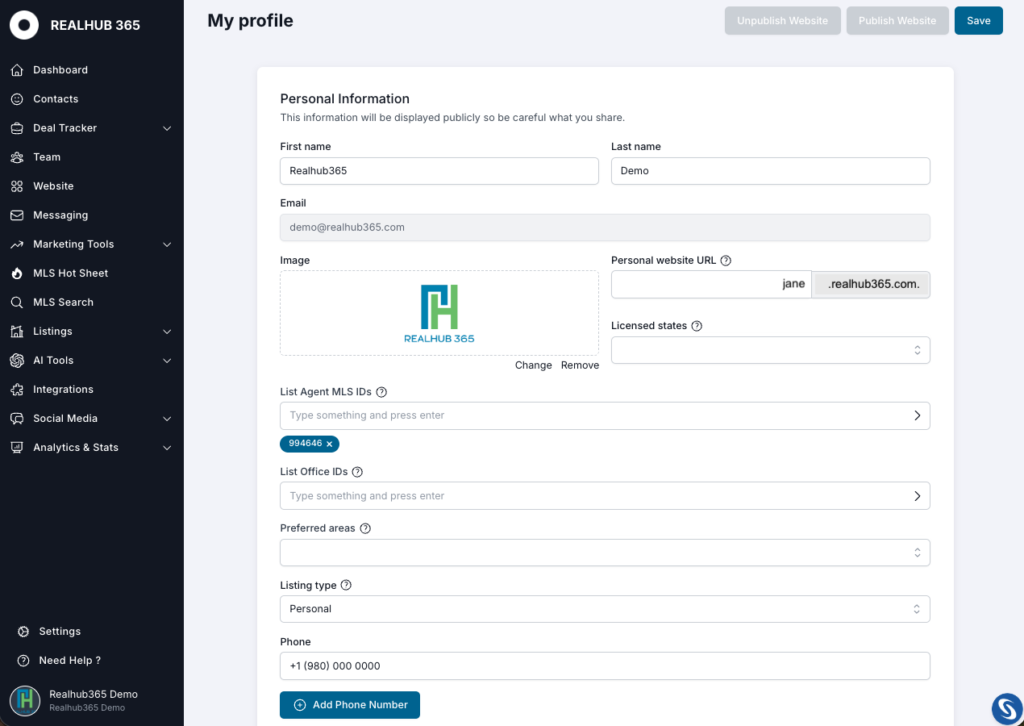This screenshot has height=726, width=1024.
Task: Remove the 994646 MLS ID tag
Action: coord(329,444)
